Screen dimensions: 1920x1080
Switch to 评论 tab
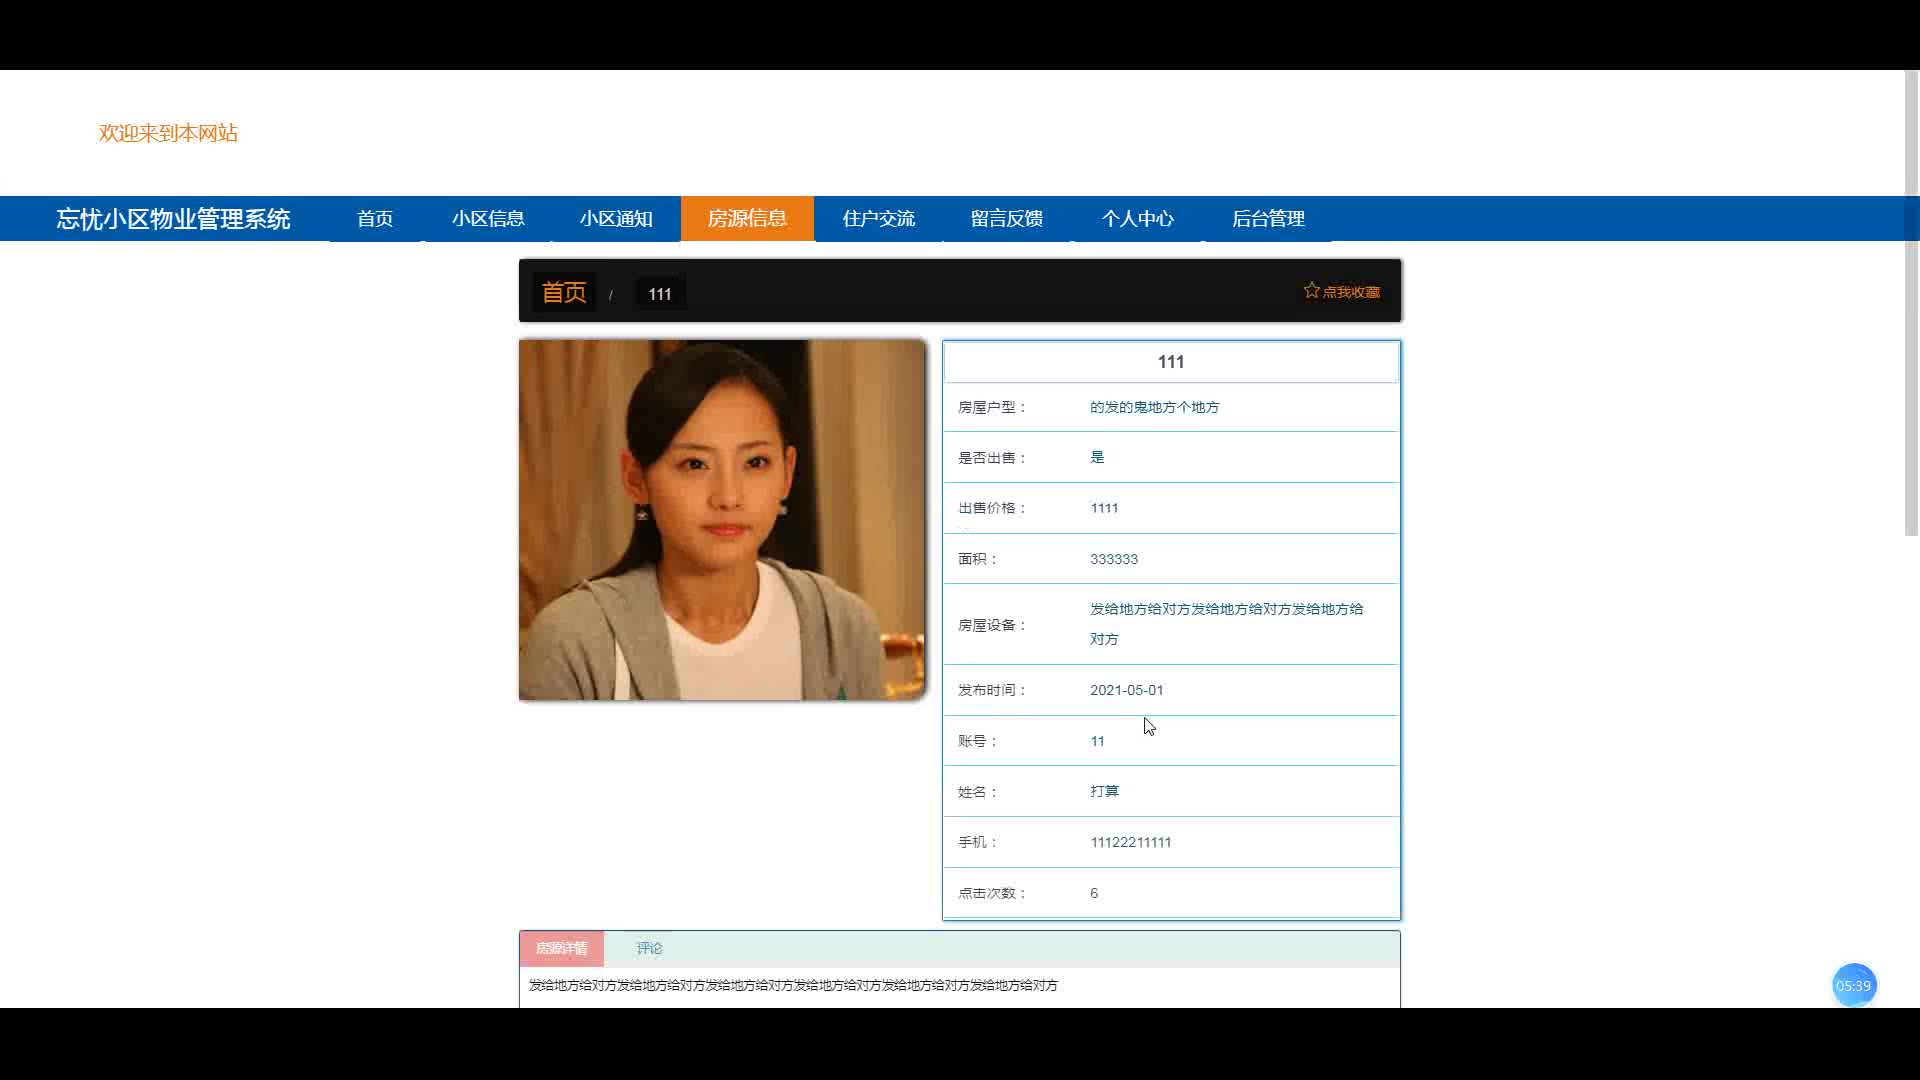coord(649,948)
